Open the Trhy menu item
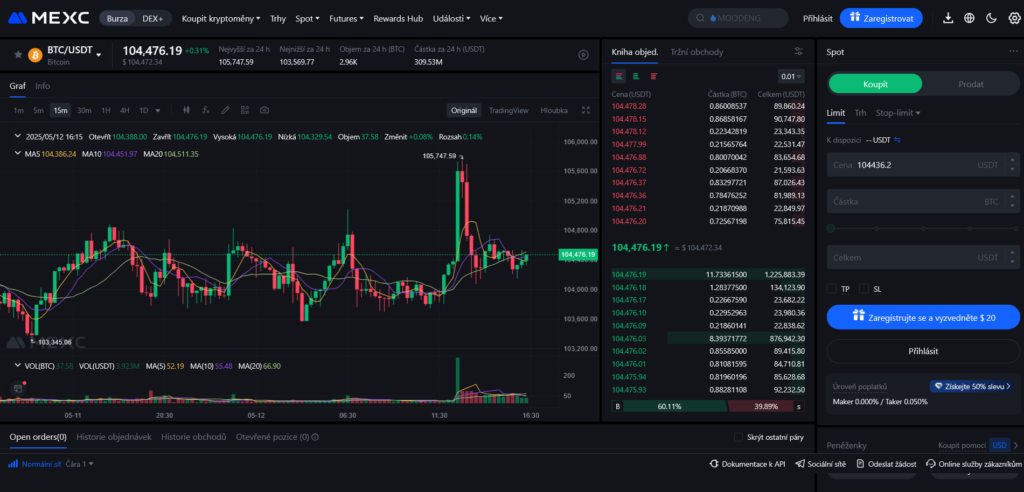 (278, 18)
